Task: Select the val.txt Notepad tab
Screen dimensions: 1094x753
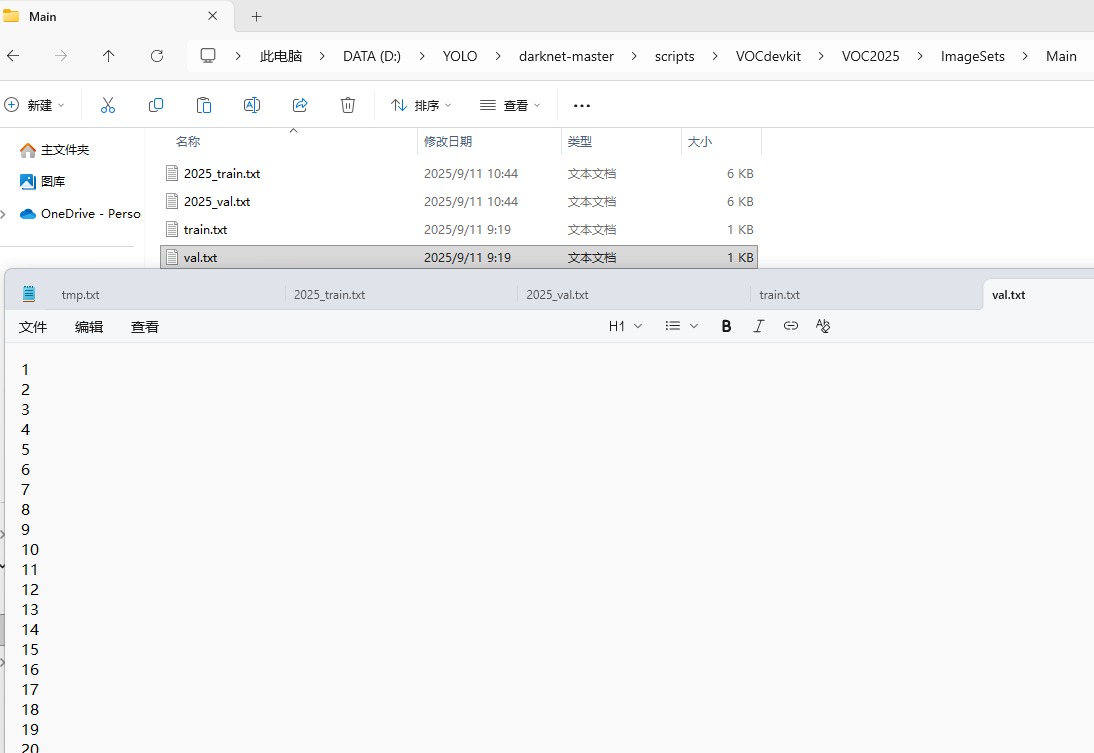Action: [x=1009, y=295]
